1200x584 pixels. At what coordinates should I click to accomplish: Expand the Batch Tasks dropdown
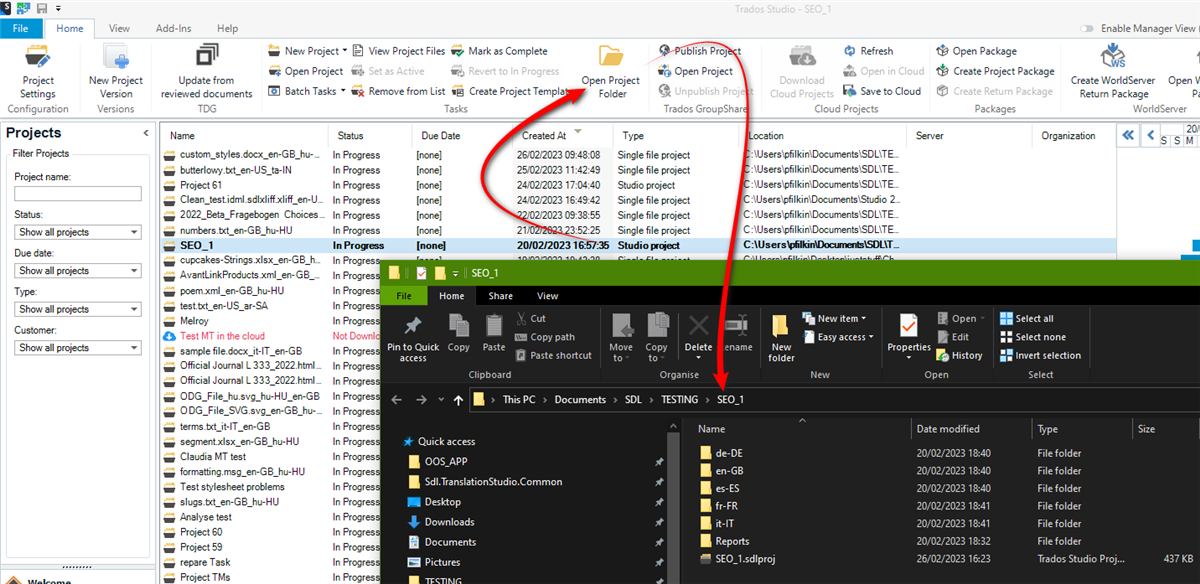tap(342, 91)
